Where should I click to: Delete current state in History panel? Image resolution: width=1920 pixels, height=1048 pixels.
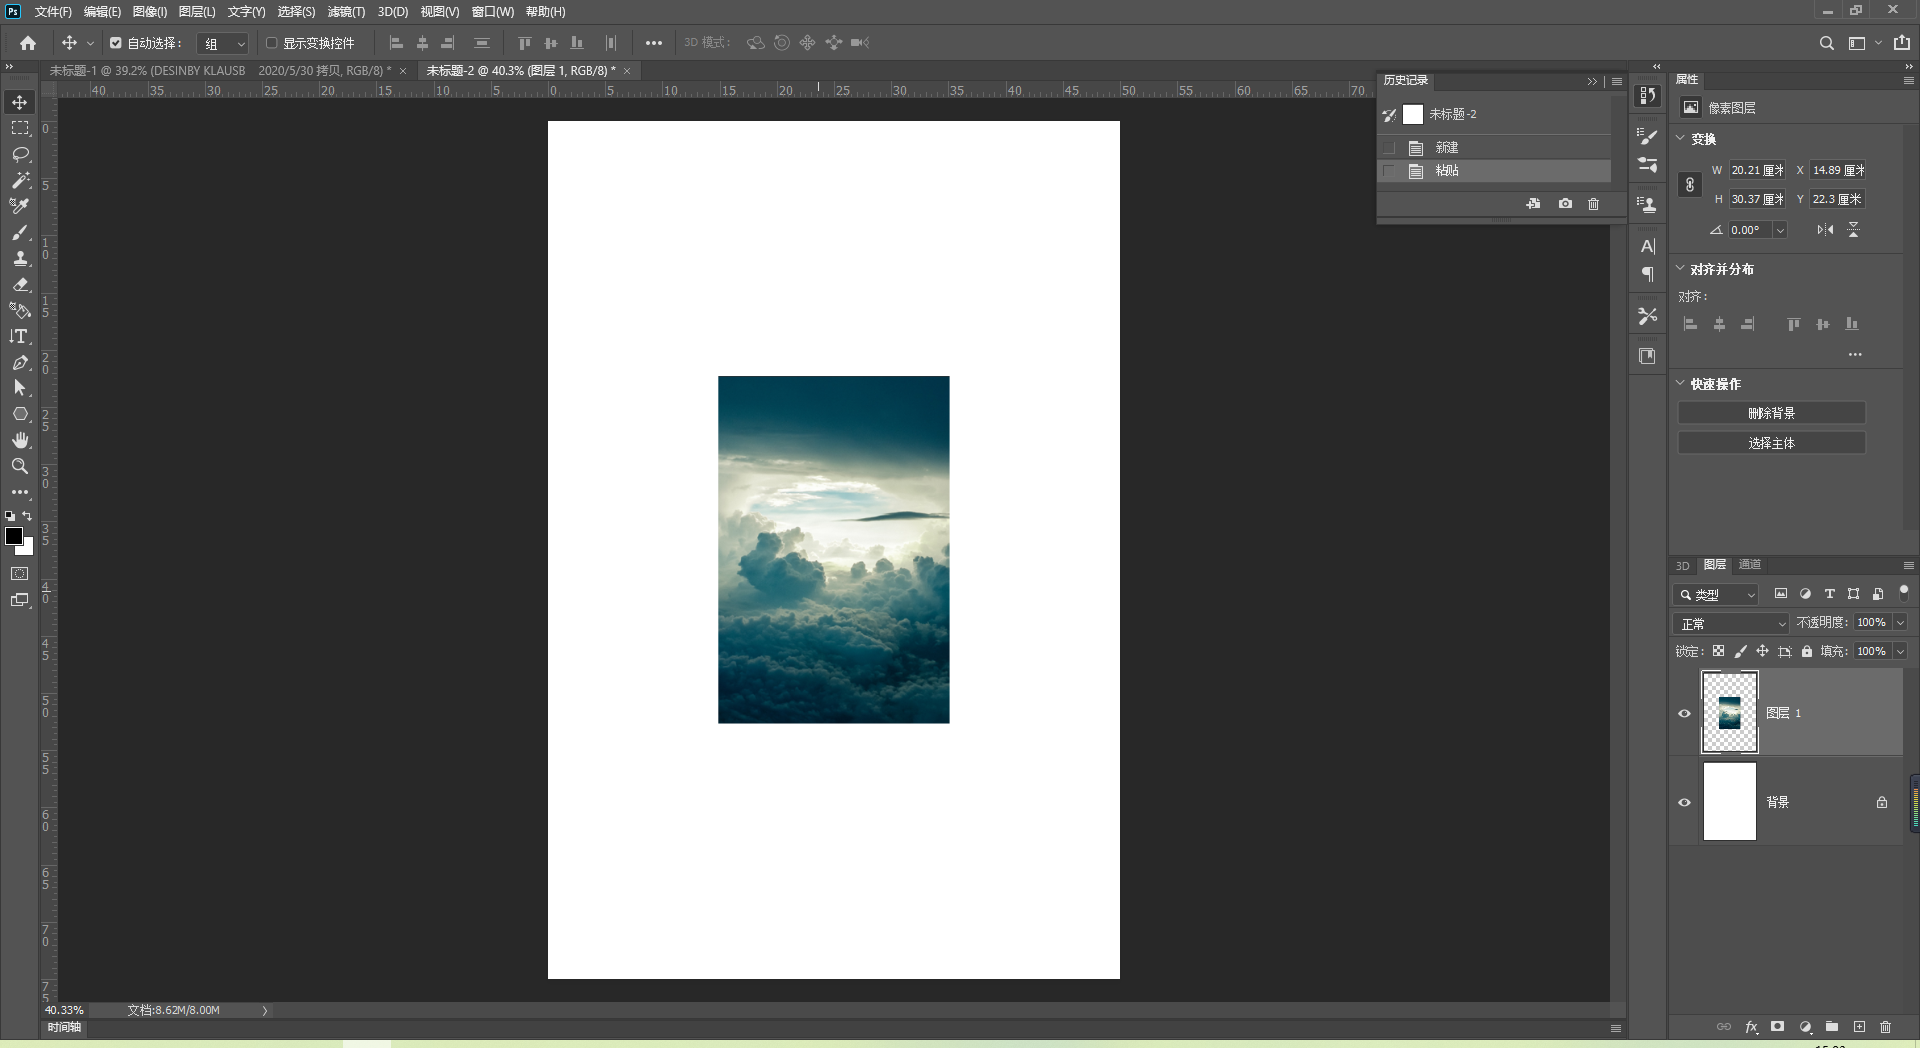1594,203
